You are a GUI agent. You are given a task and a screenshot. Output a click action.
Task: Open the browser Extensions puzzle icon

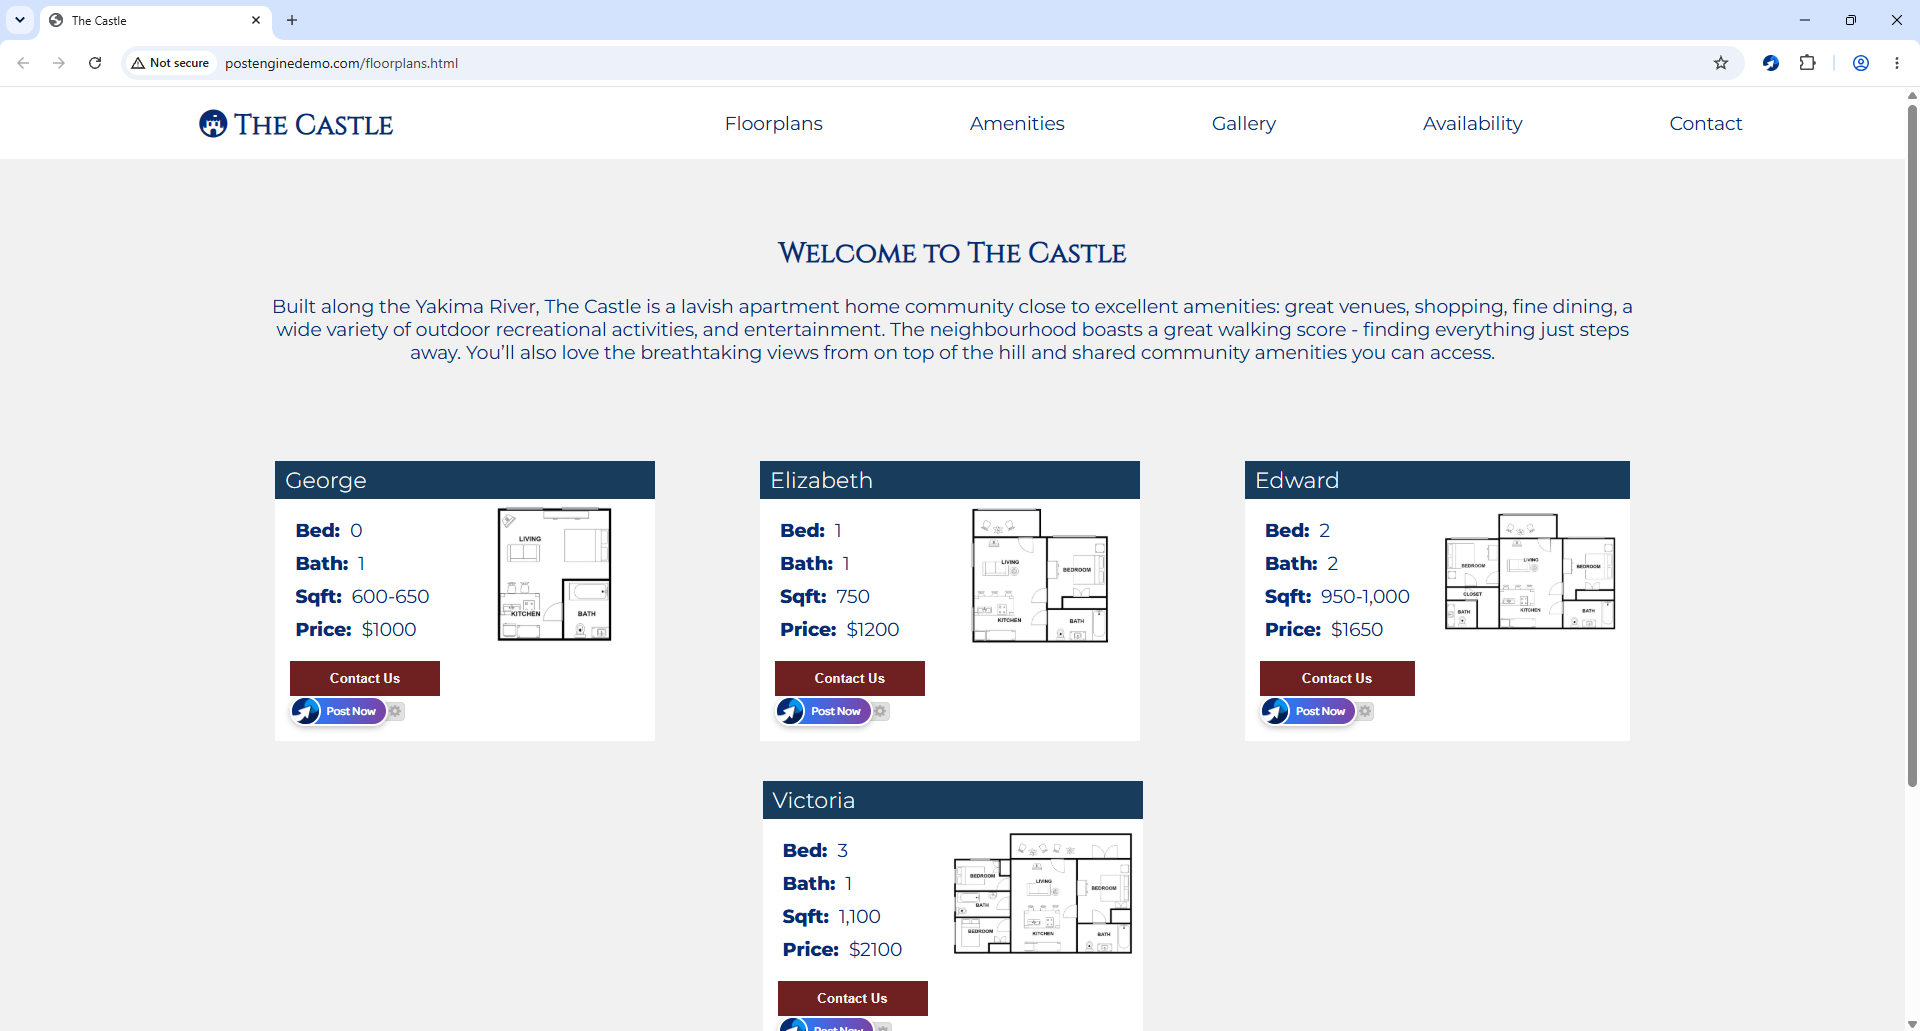coord(1808,63)
